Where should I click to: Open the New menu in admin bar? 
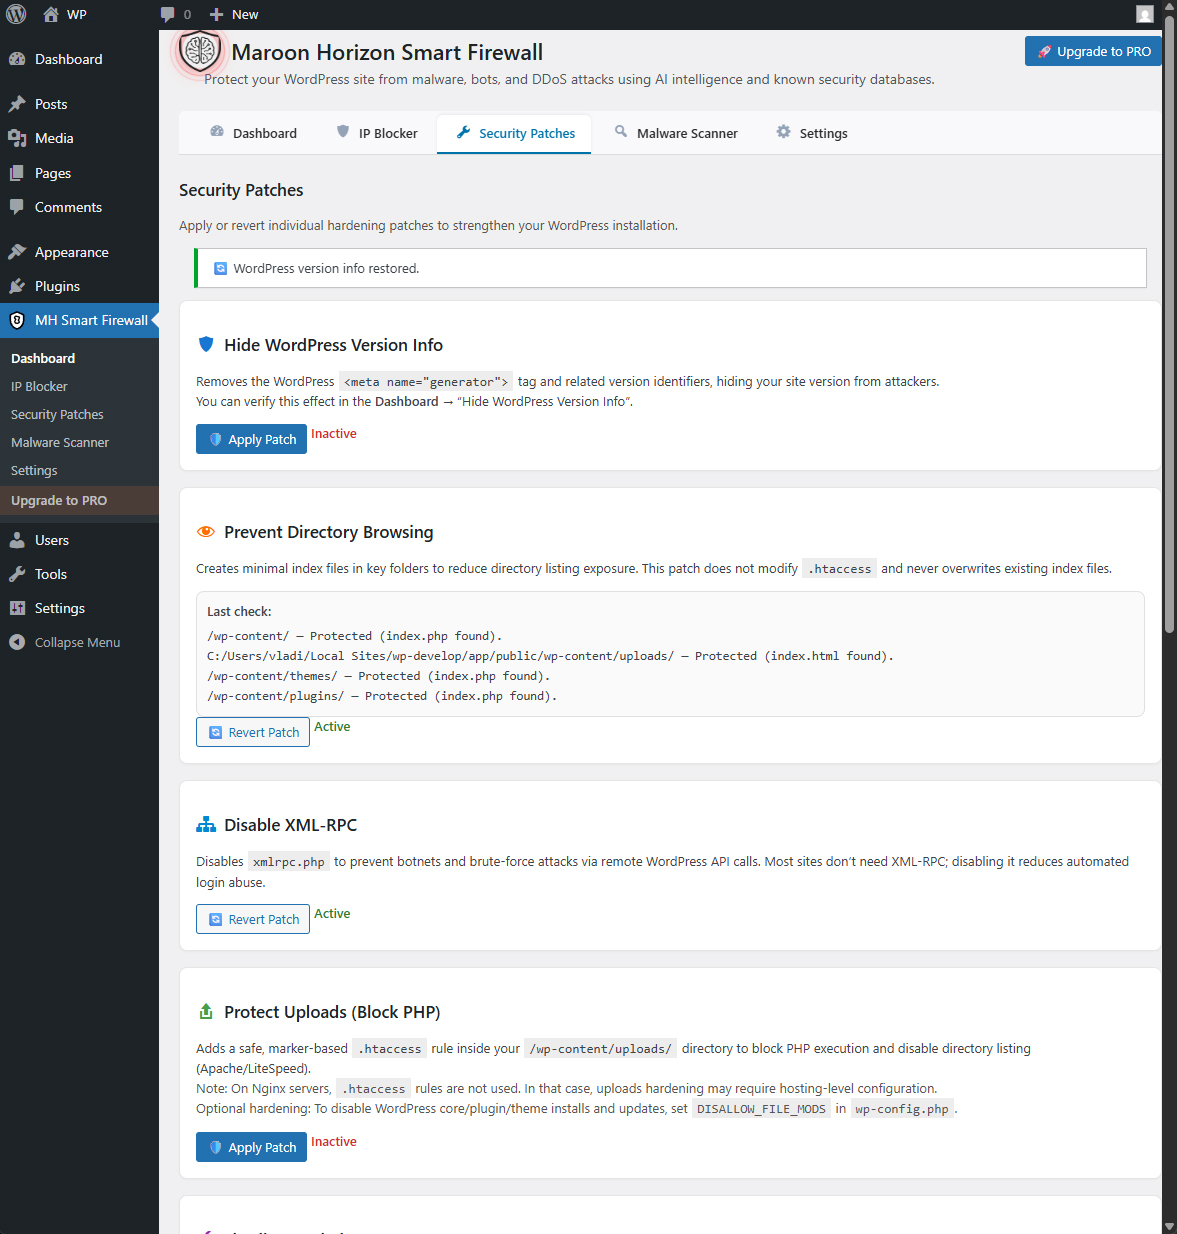point(233,14)
